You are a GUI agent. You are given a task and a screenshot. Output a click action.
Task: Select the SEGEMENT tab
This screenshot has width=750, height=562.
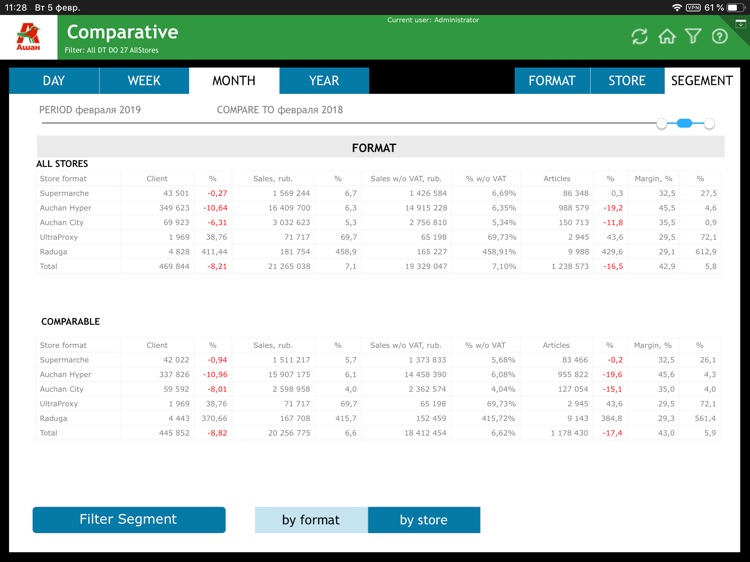tap(702, 80)
